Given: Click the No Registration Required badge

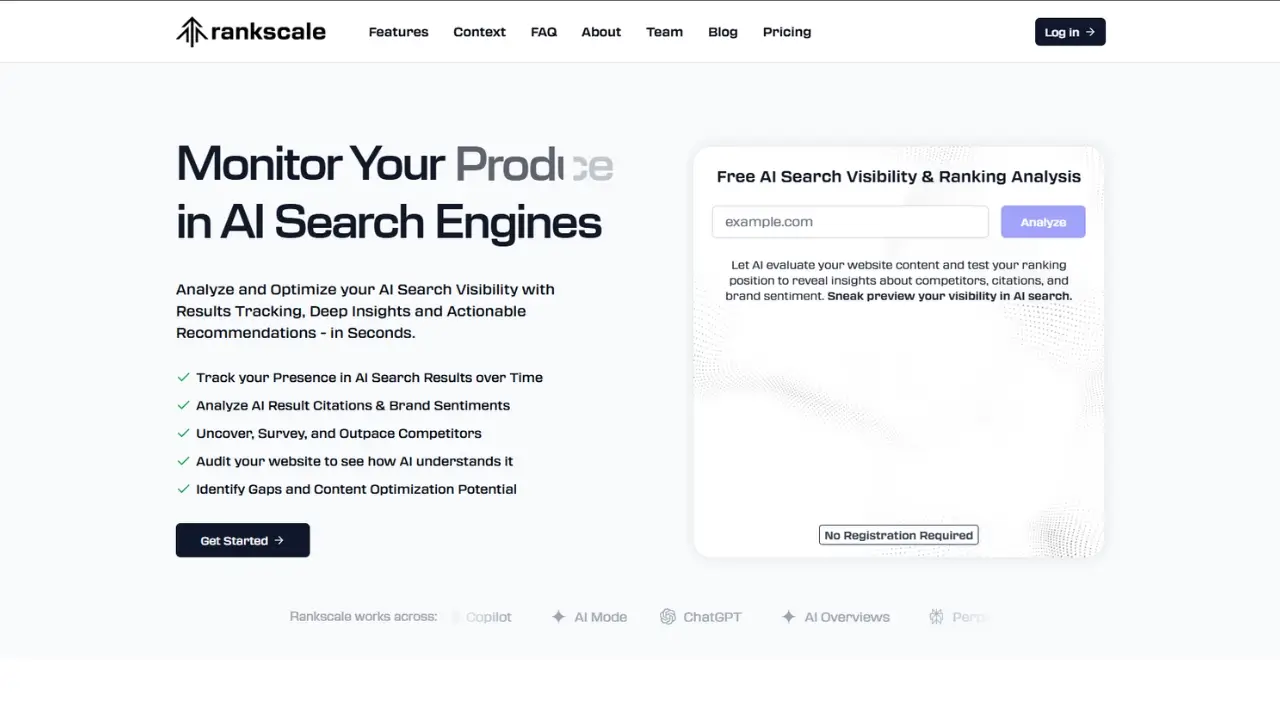Looking at the screenshot, I should click(x=898, y=534).
